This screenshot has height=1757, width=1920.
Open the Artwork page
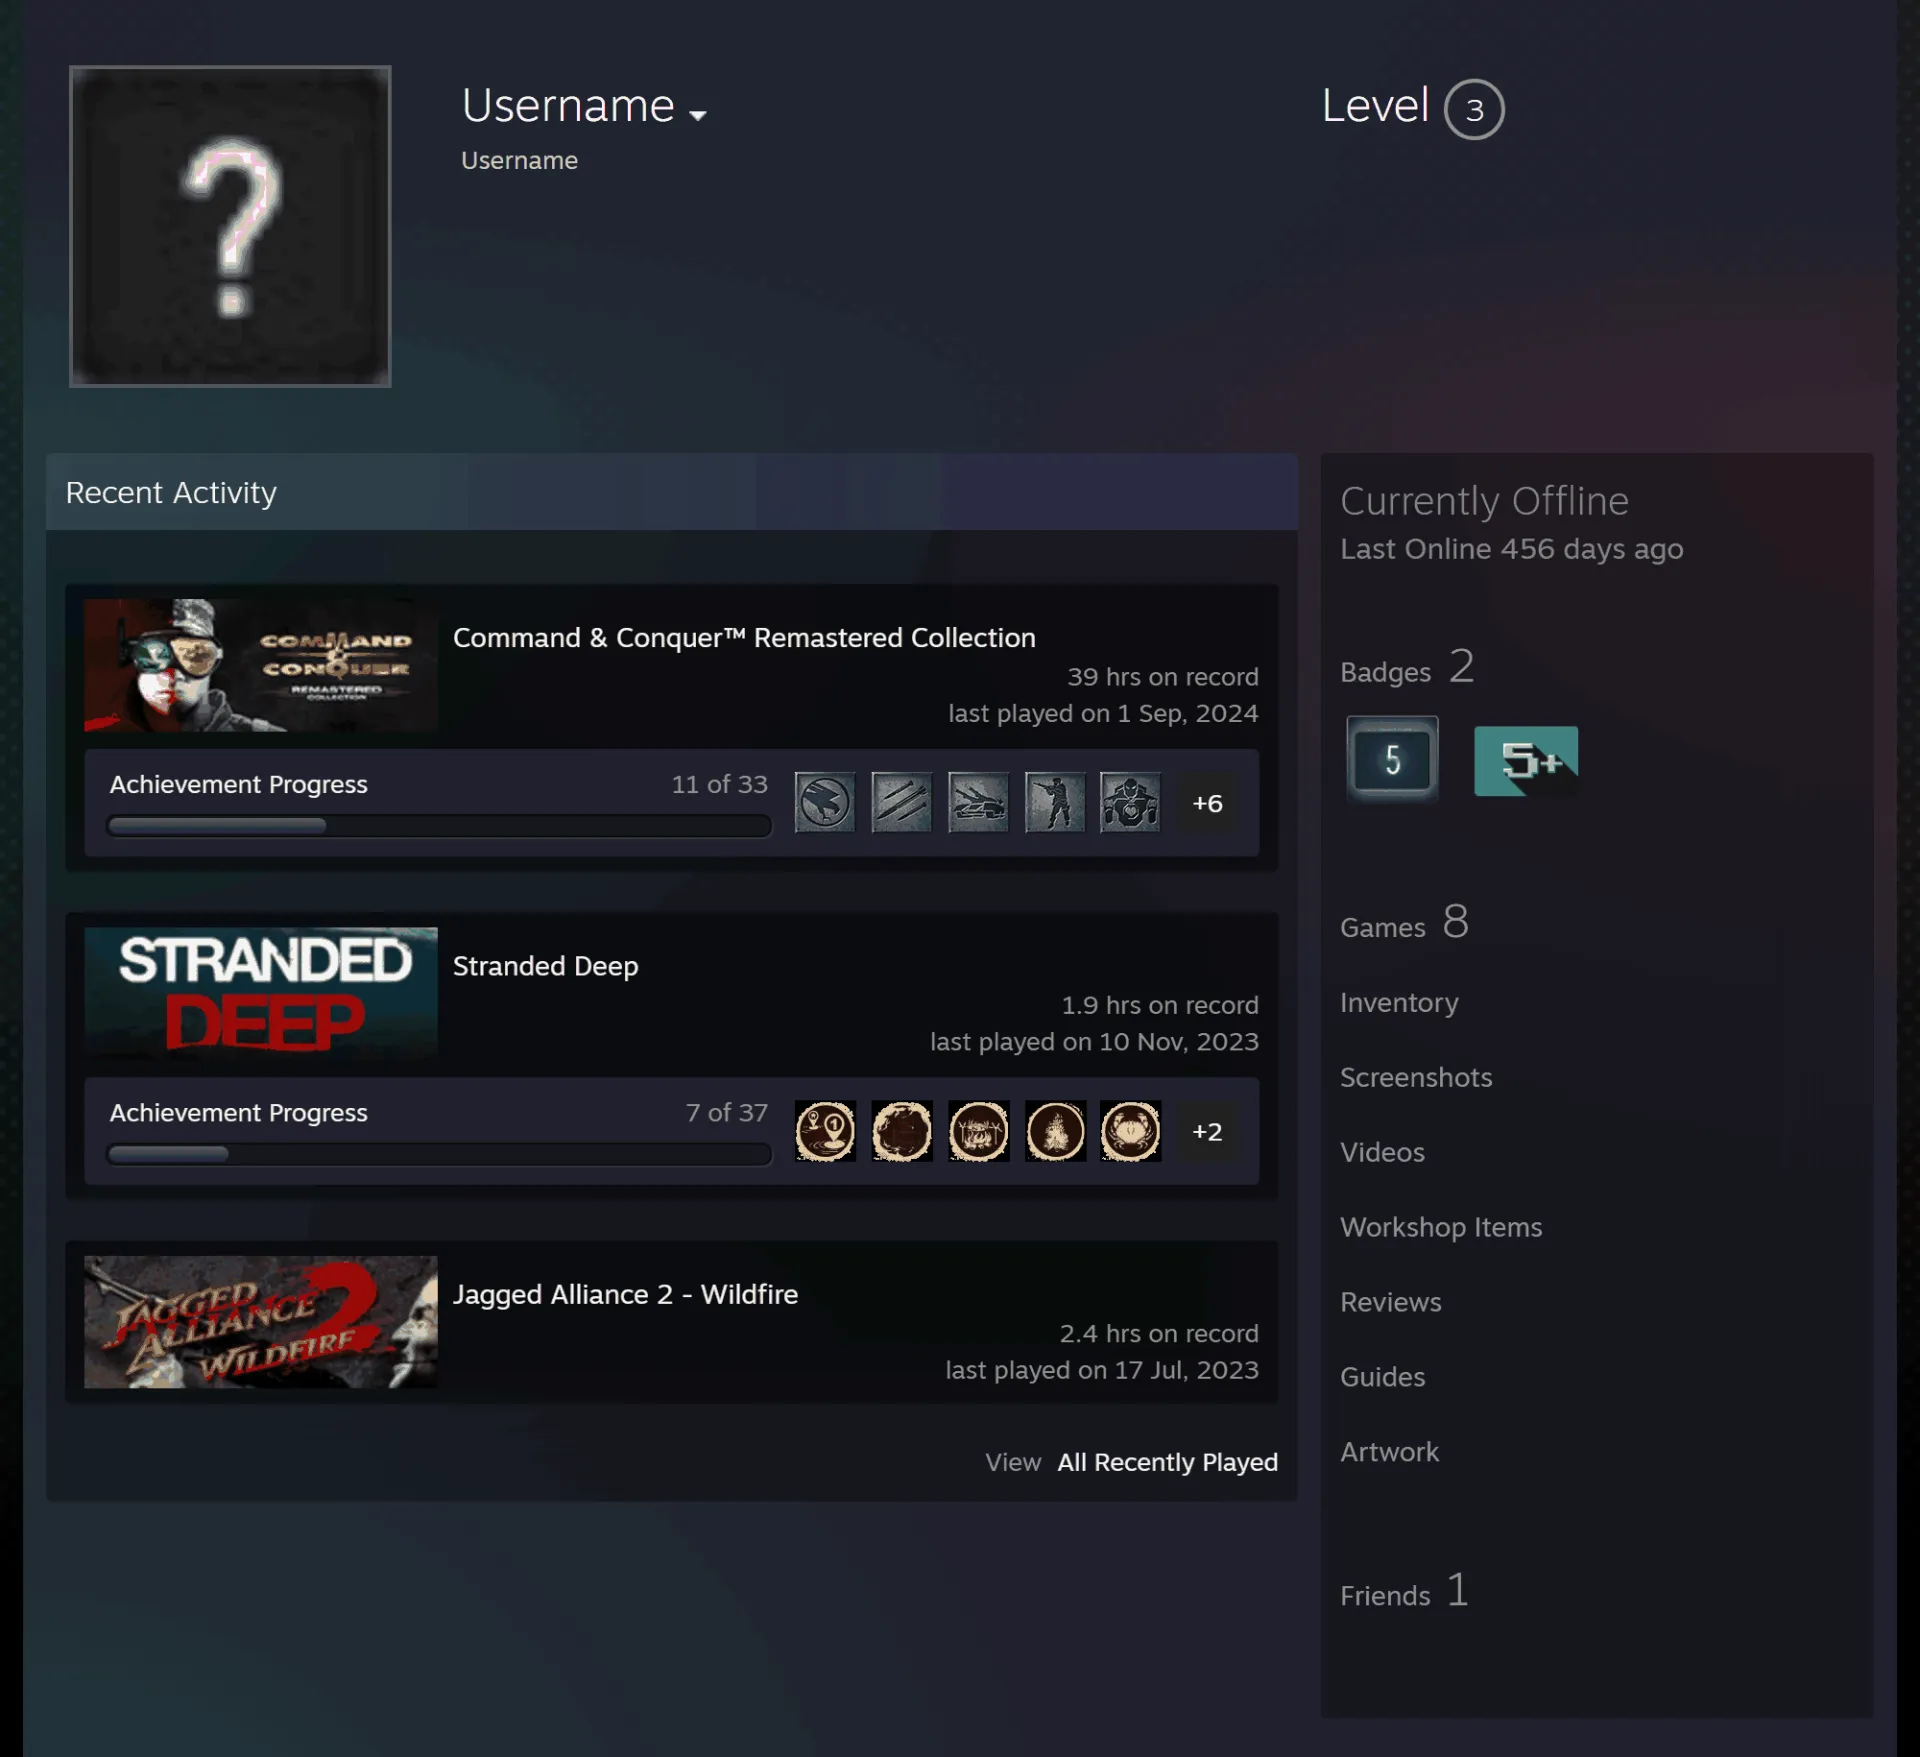click(x=1389, y=1452)
